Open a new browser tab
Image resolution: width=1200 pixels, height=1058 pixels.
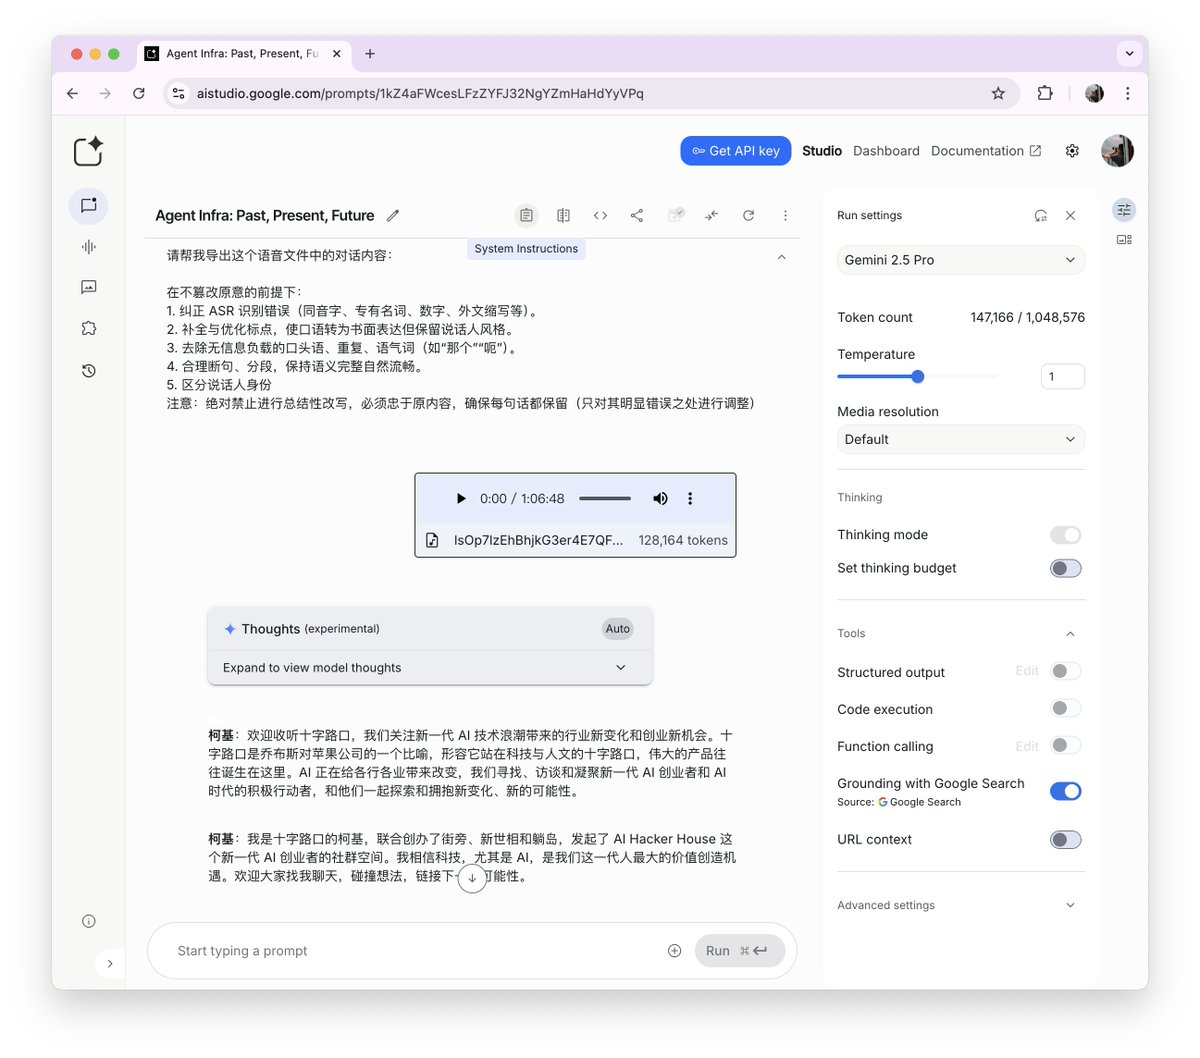coord(370,54)
